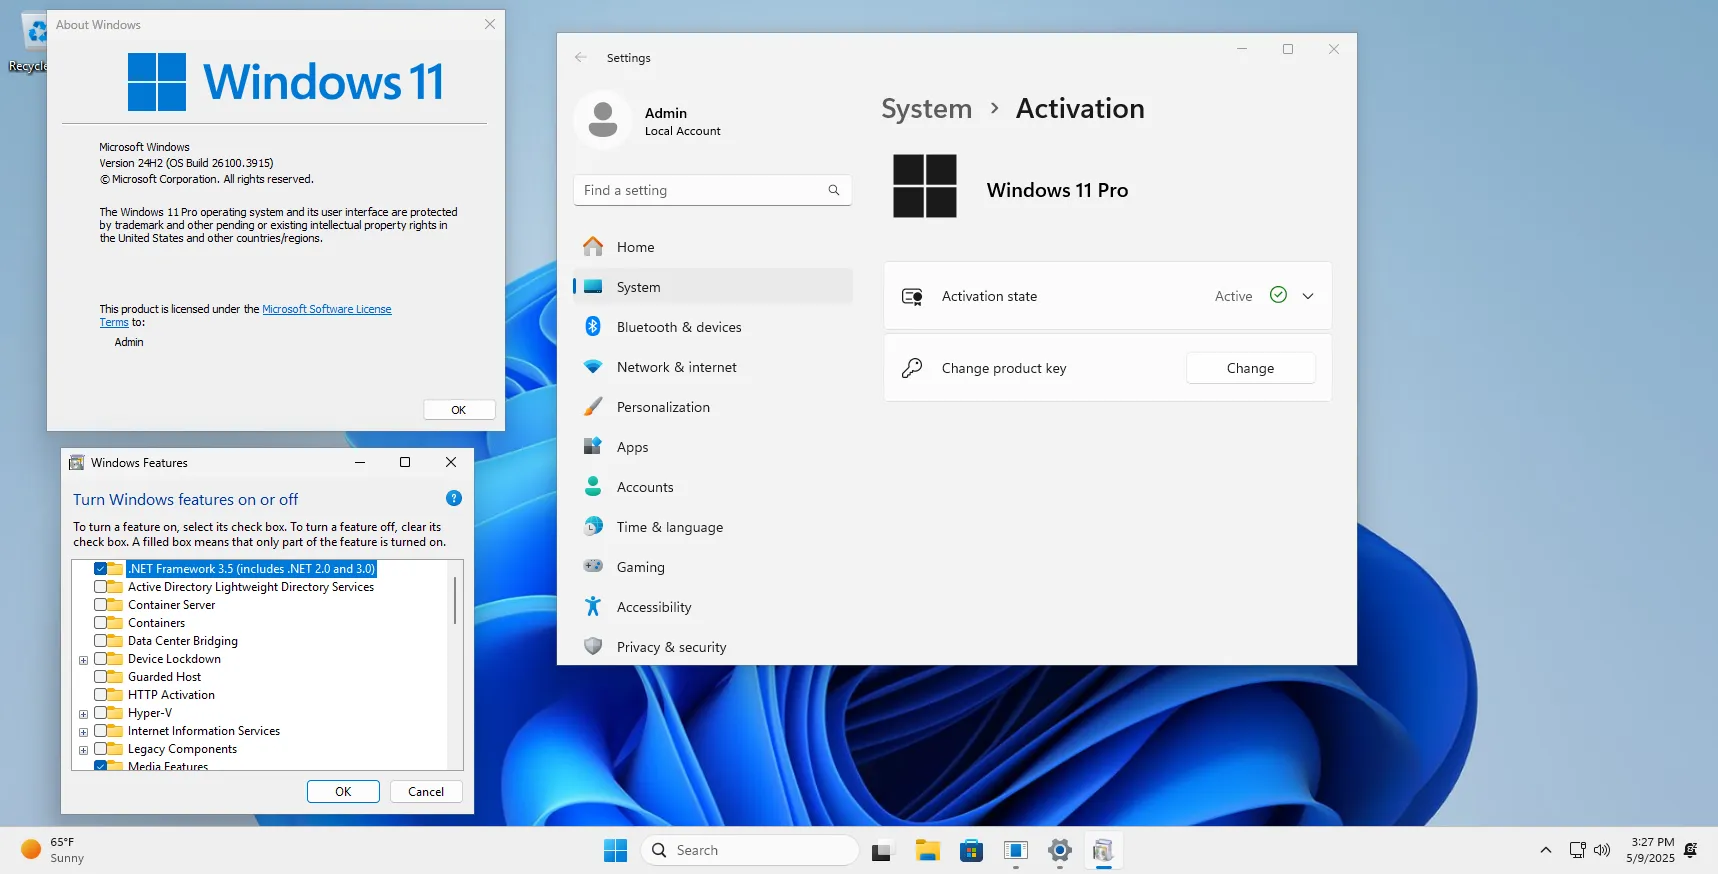Check HTTP Activation checkbox
Screen dimensions: 1718x874
click(x=101, y=695)
